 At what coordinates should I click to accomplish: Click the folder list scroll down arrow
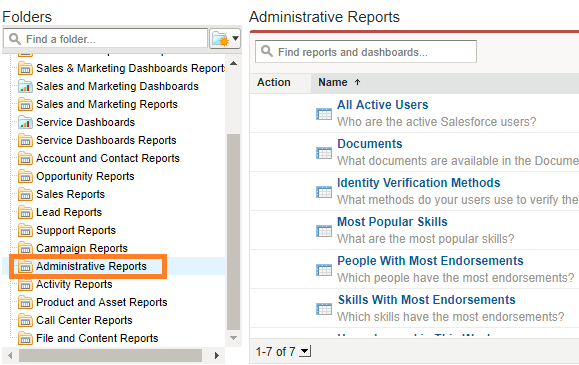tap(233, 338)
